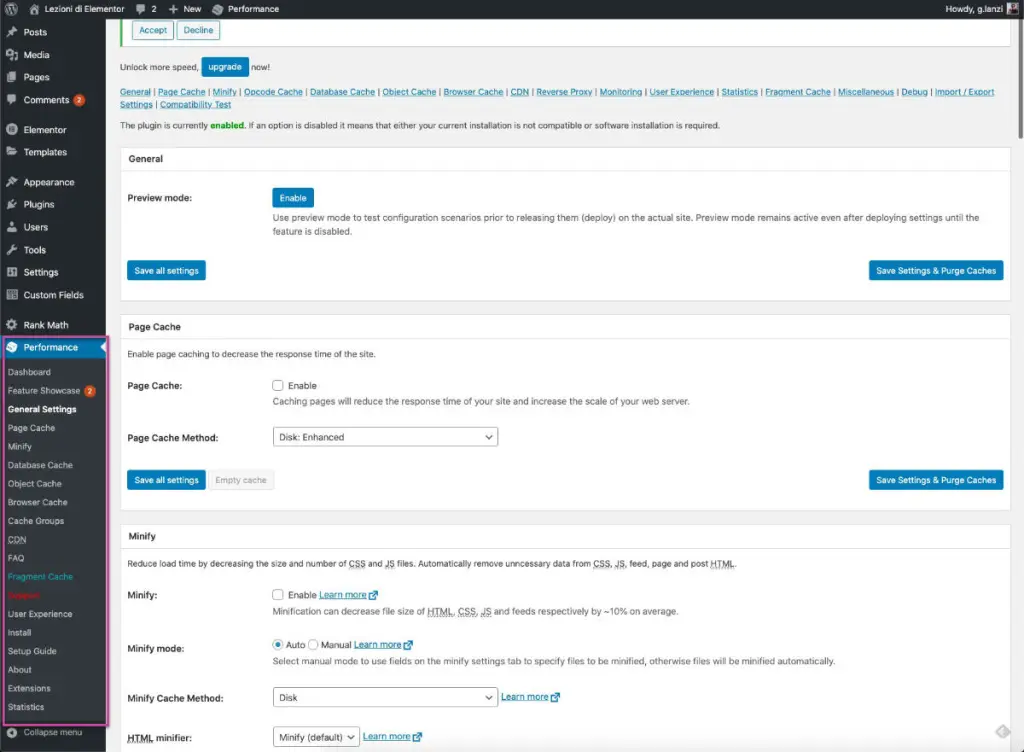Jump to Opcode Cache anchor link
This screenshot has height=752, width=1024.
point(273,92)
